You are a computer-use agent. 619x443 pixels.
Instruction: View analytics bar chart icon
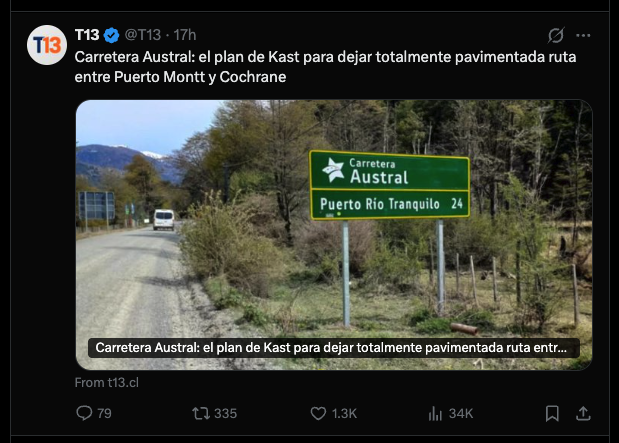(435, 413)
